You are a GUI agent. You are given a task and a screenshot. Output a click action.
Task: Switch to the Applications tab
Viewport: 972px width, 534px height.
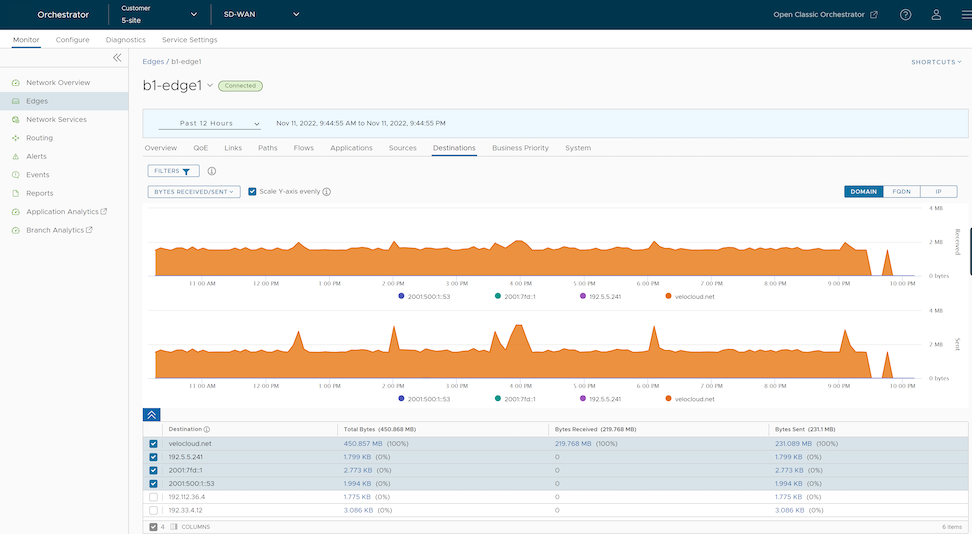pyautogui.click(x=351, y=148)
